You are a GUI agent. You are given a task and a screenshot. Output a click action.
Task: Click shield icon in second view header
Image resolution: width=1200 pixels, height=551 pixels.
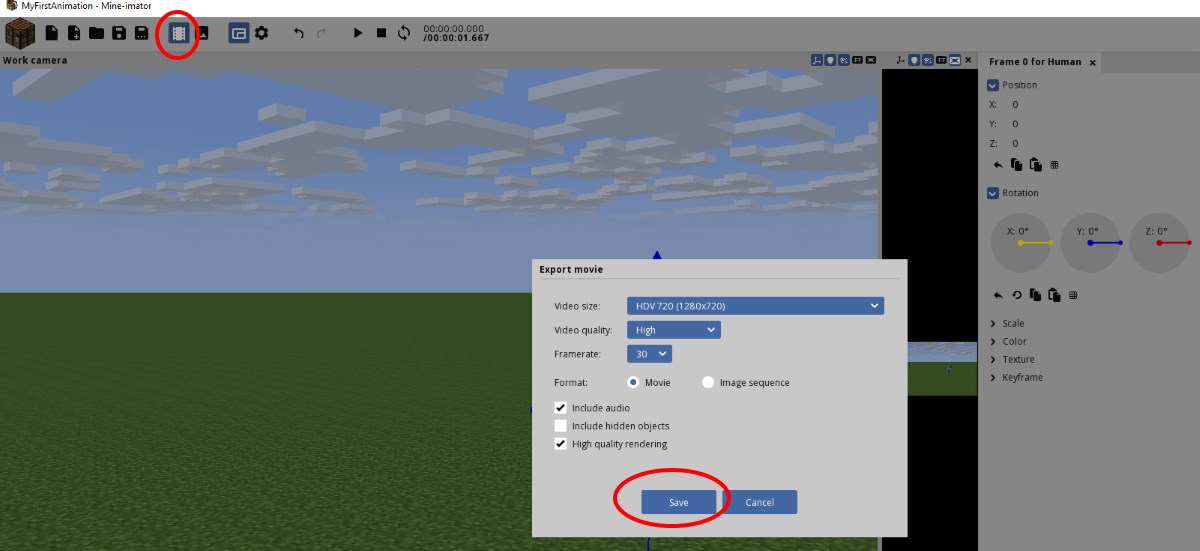point(914,61)
